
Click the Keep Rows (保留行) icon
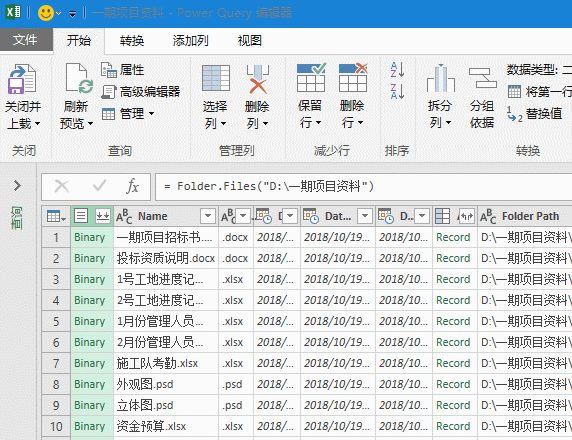coord(311,78)
